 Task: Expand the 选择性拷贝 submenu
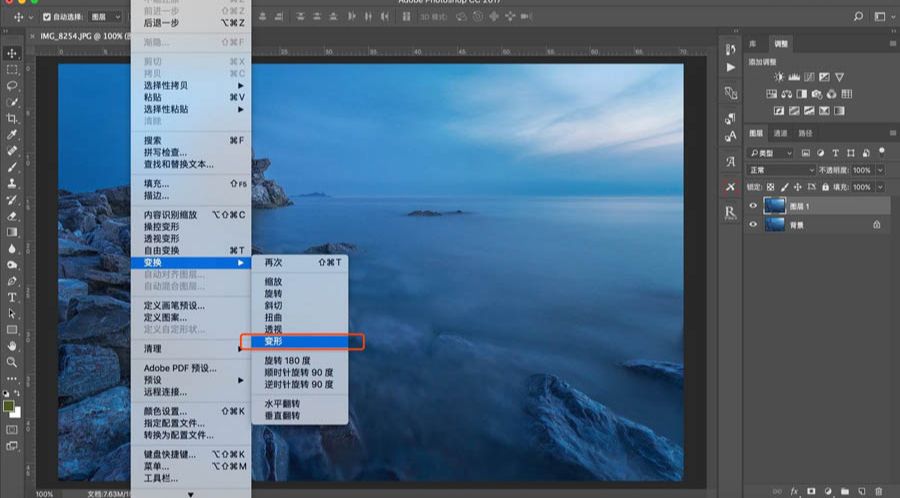coord(191,85)
